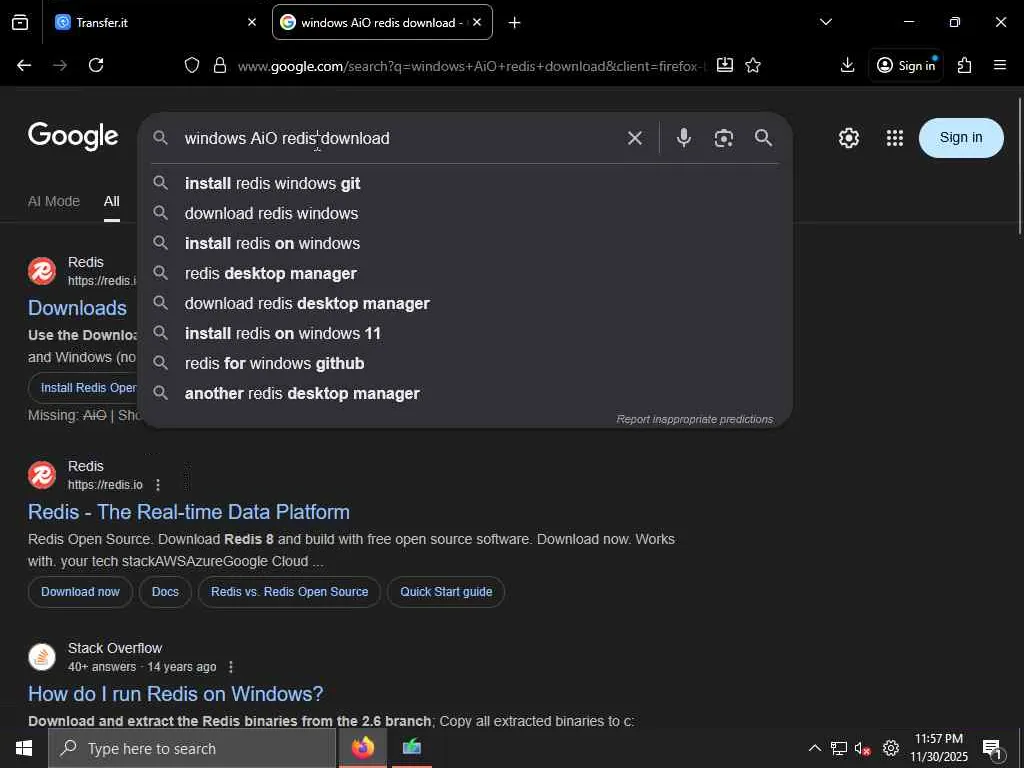Viewport: 1024px width, 768px height.
Task: Show hidden system tray icons
Action: [x=814, y=748]
